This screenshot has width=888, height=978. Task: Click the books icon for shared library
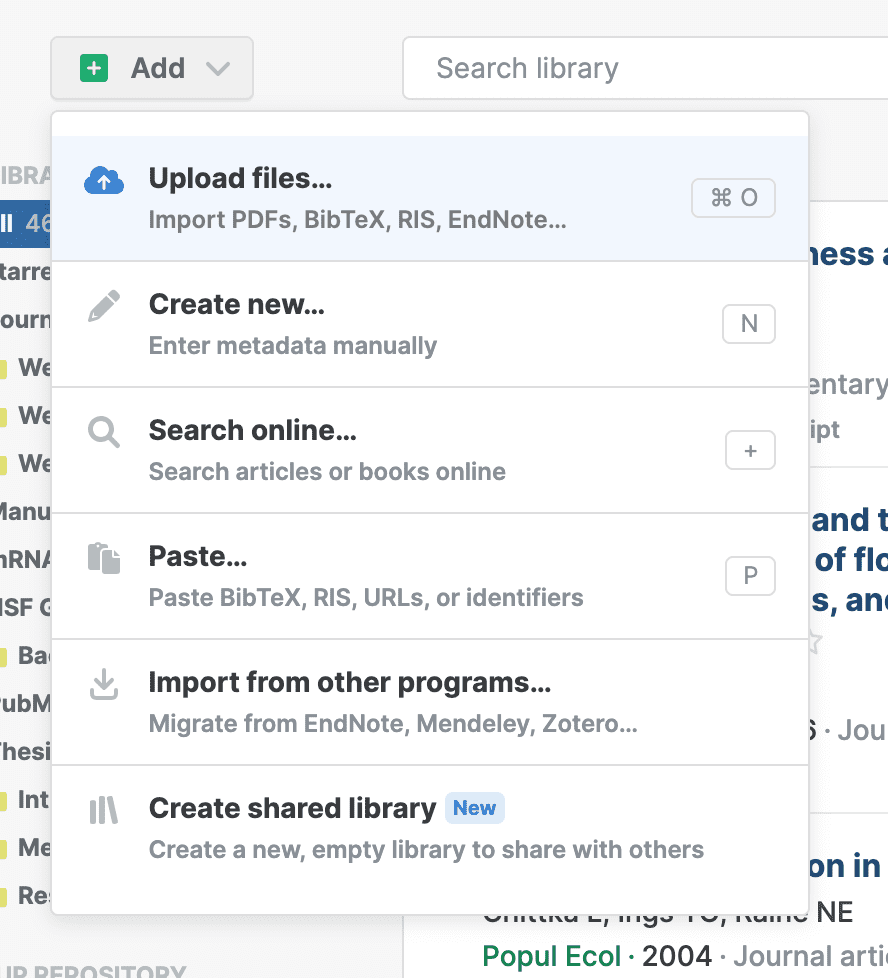pyautogui.click(x=104, y=810)
